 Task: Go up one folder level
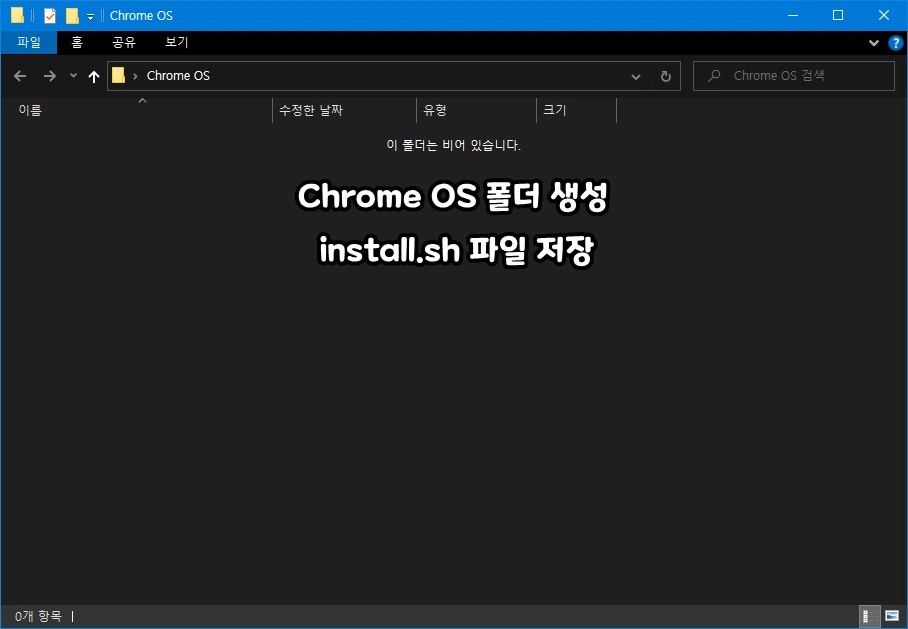point(94,76)
